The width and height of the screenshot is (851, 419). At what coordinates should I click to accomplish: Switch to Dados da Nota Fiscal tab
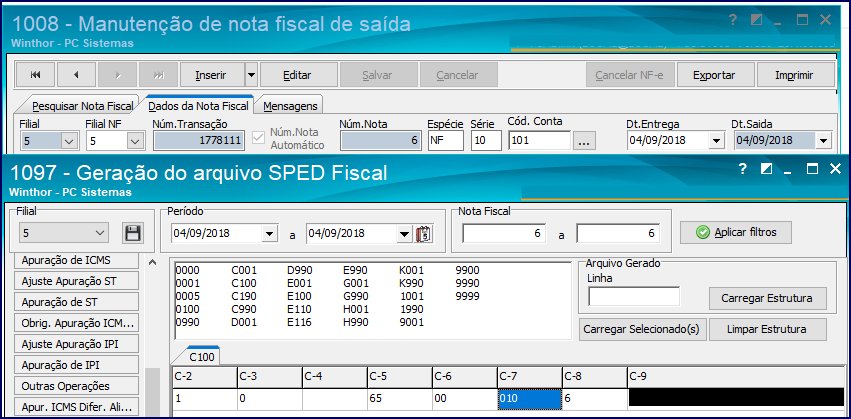[x=198, y=106]
